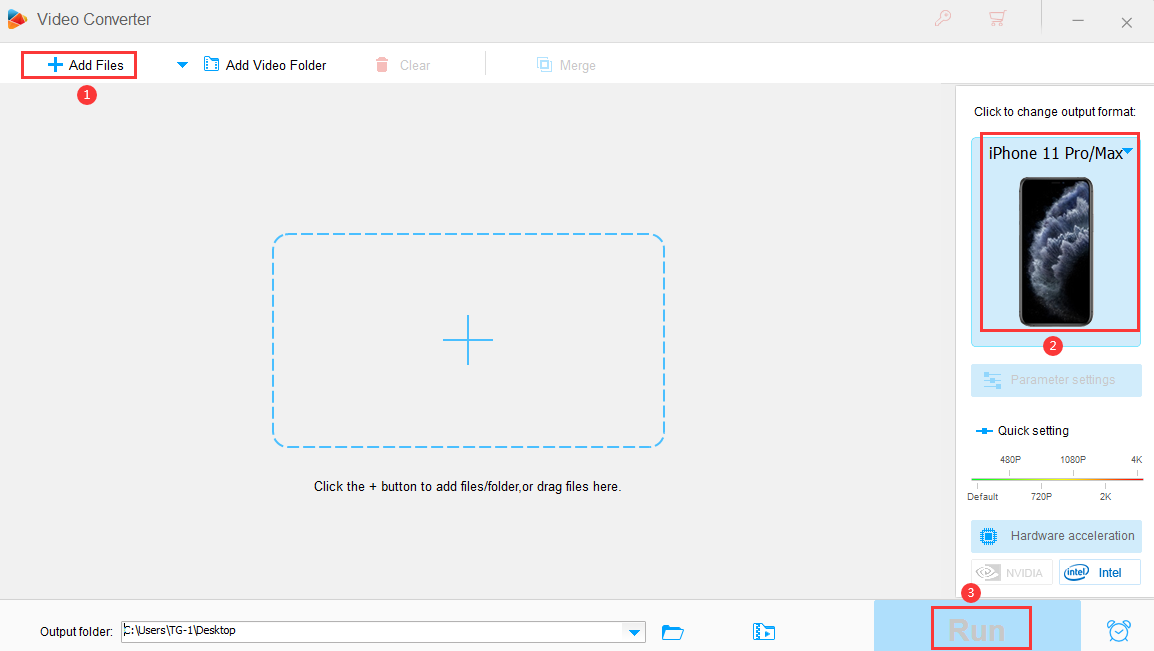Open Parameter settings

(x=1056, y=380)
